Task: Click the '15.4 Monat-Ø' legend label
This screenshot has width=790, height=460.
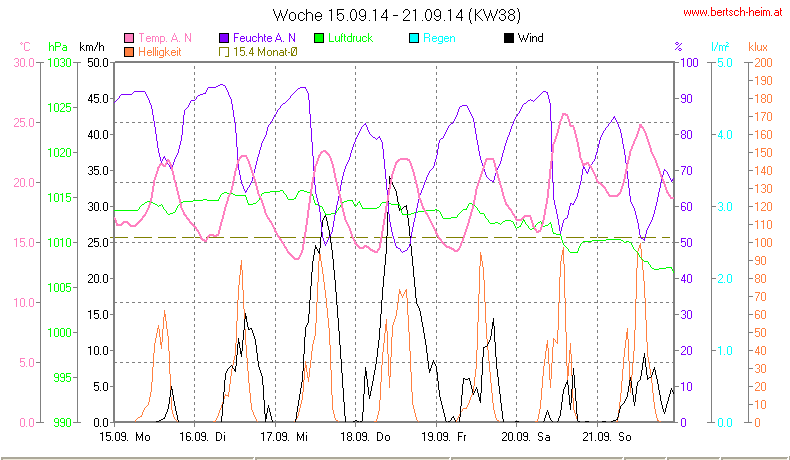Action: (x=265, y=52)
